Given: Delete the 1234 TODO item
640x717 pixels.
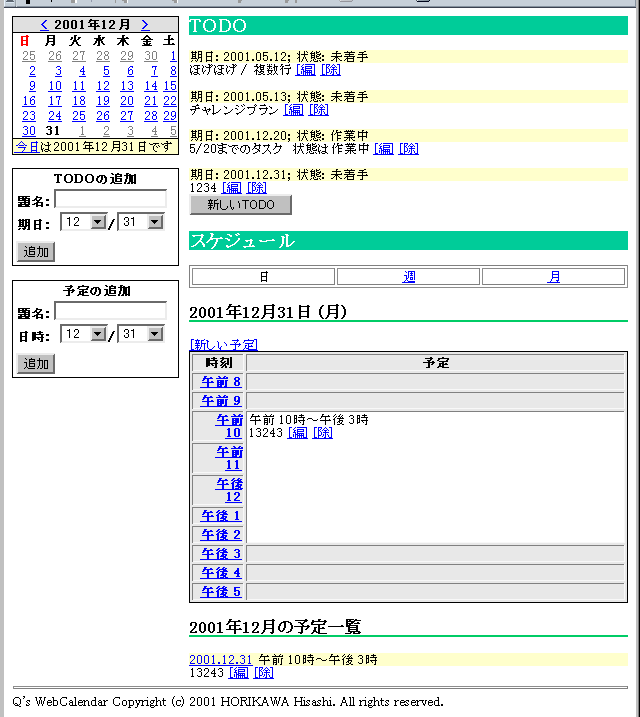Looking at the screenshot, I should click(x=257, y=188).
